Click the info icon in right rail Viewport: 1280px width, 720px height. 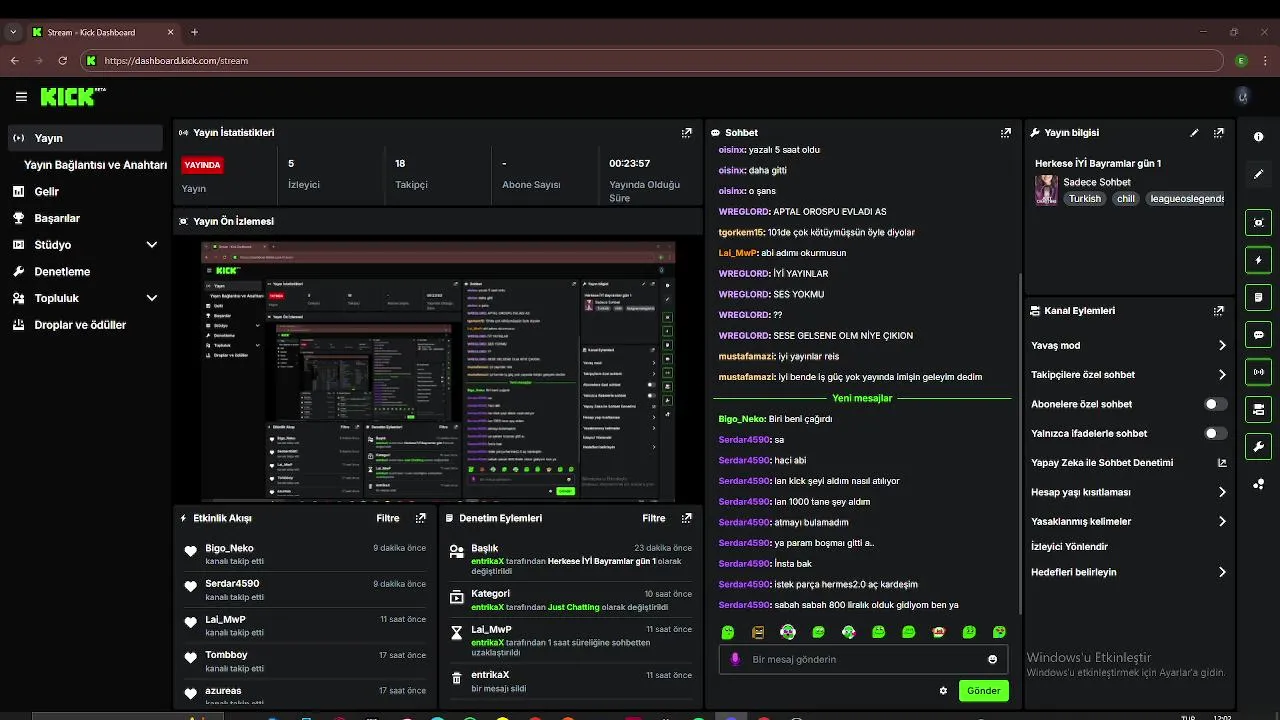(x=1258, y=137)
